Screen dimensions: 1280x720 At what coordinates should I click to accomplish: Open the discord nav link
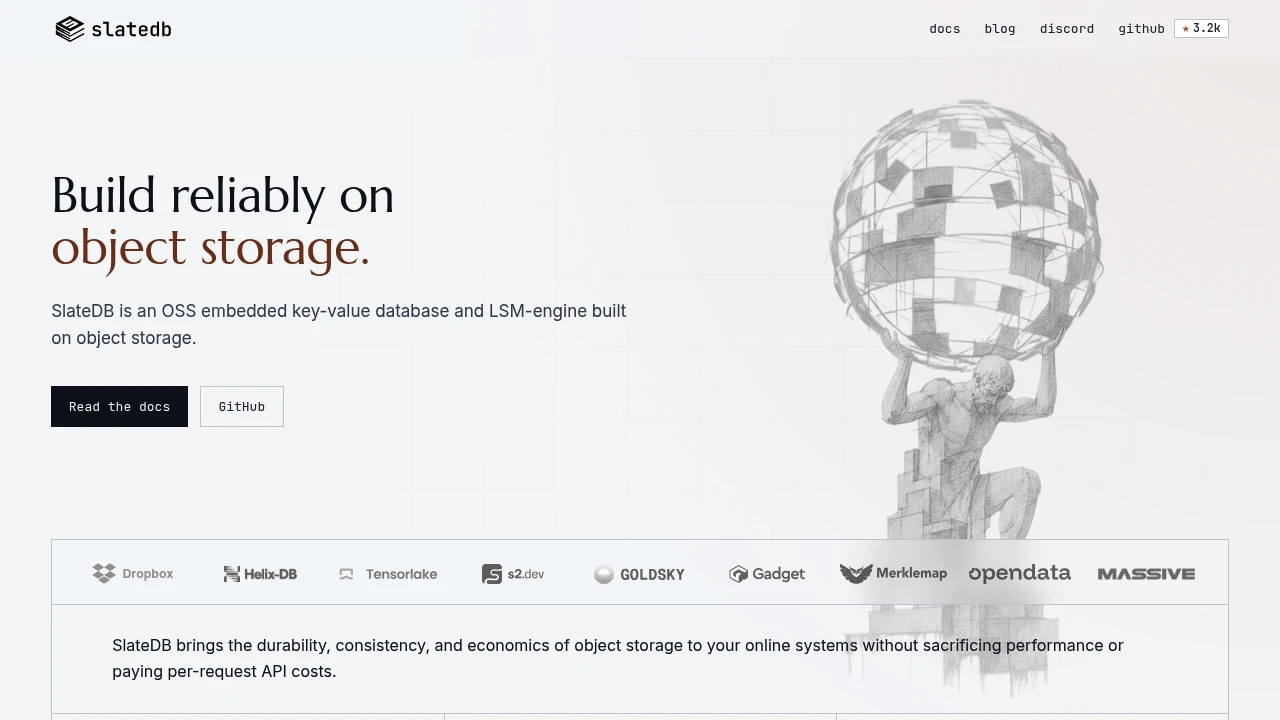1067,29
